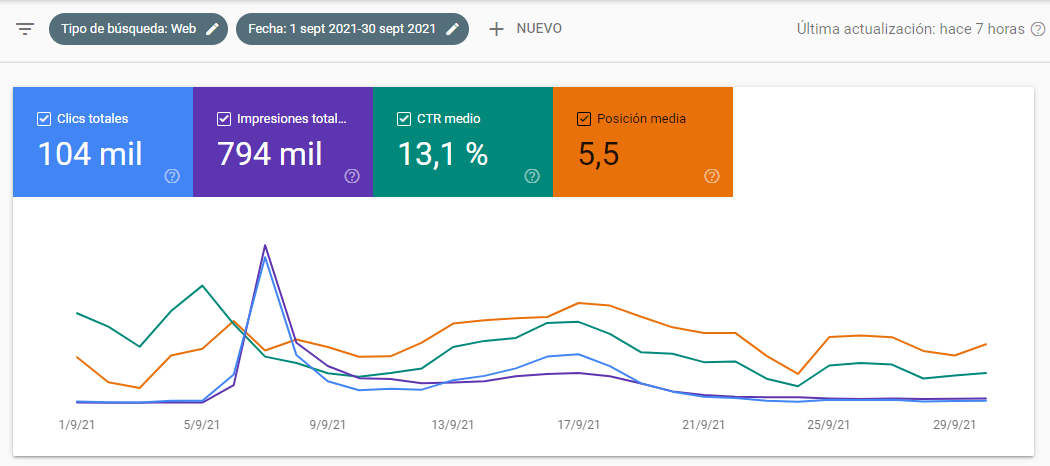This screenshot has width=1050, height=466.
Task: Open help icon in Posición media card
Action: click(x=712, y=176)
